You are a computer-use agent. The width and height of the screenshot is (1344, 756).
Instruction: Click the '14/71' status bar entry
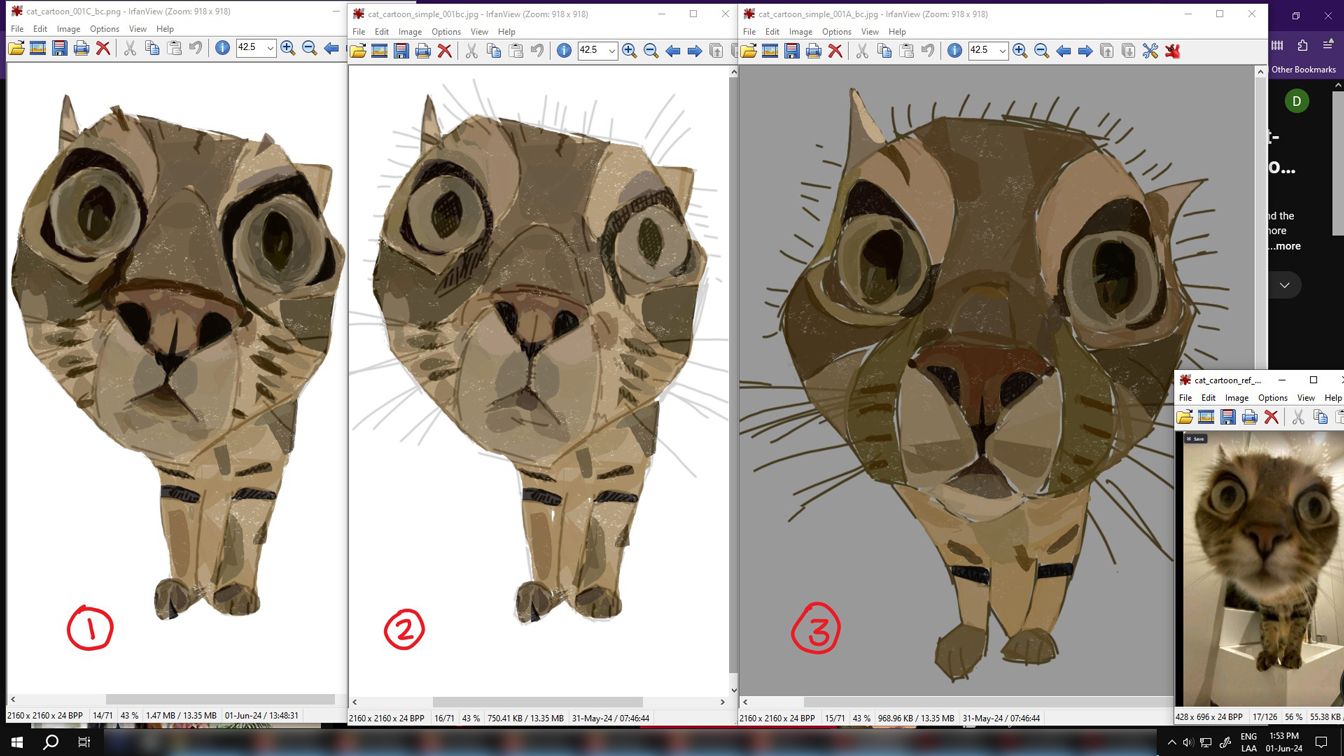pyautogui.click(x=101, y=716)
